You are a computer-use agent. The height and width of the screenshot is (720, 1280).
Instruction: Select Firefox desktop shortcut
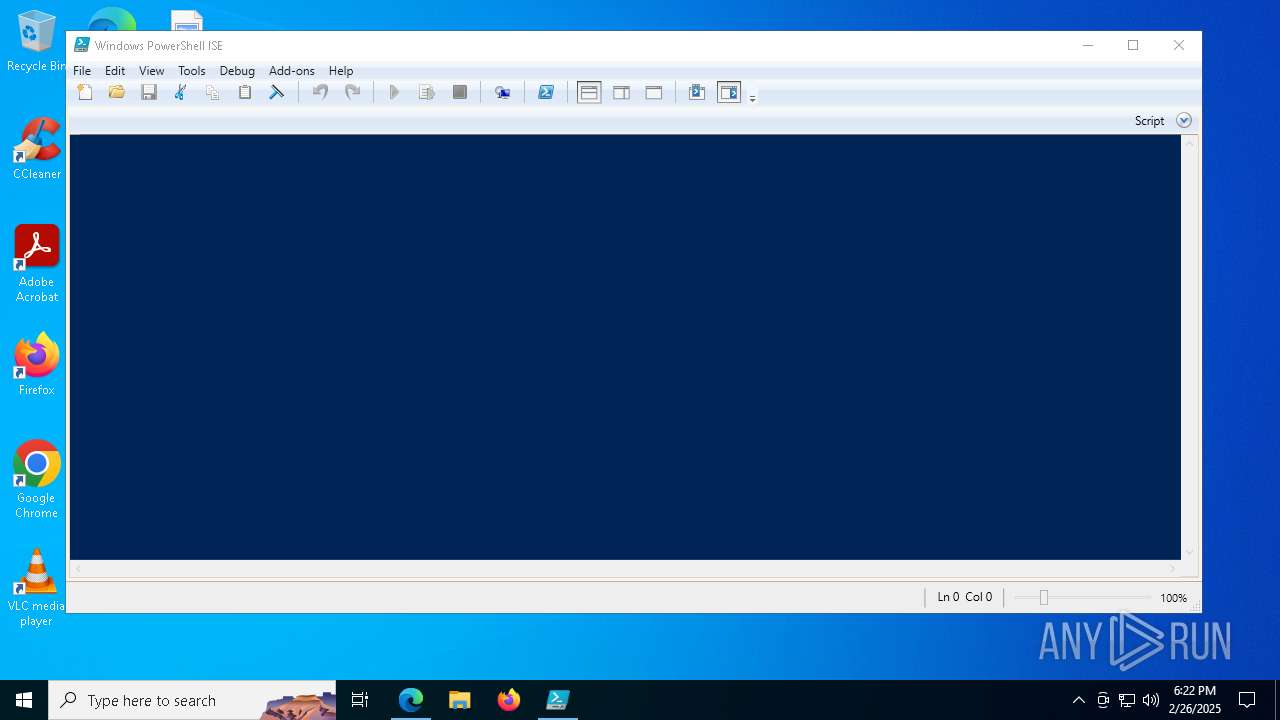pyautogui.click(x=37, y=365)
